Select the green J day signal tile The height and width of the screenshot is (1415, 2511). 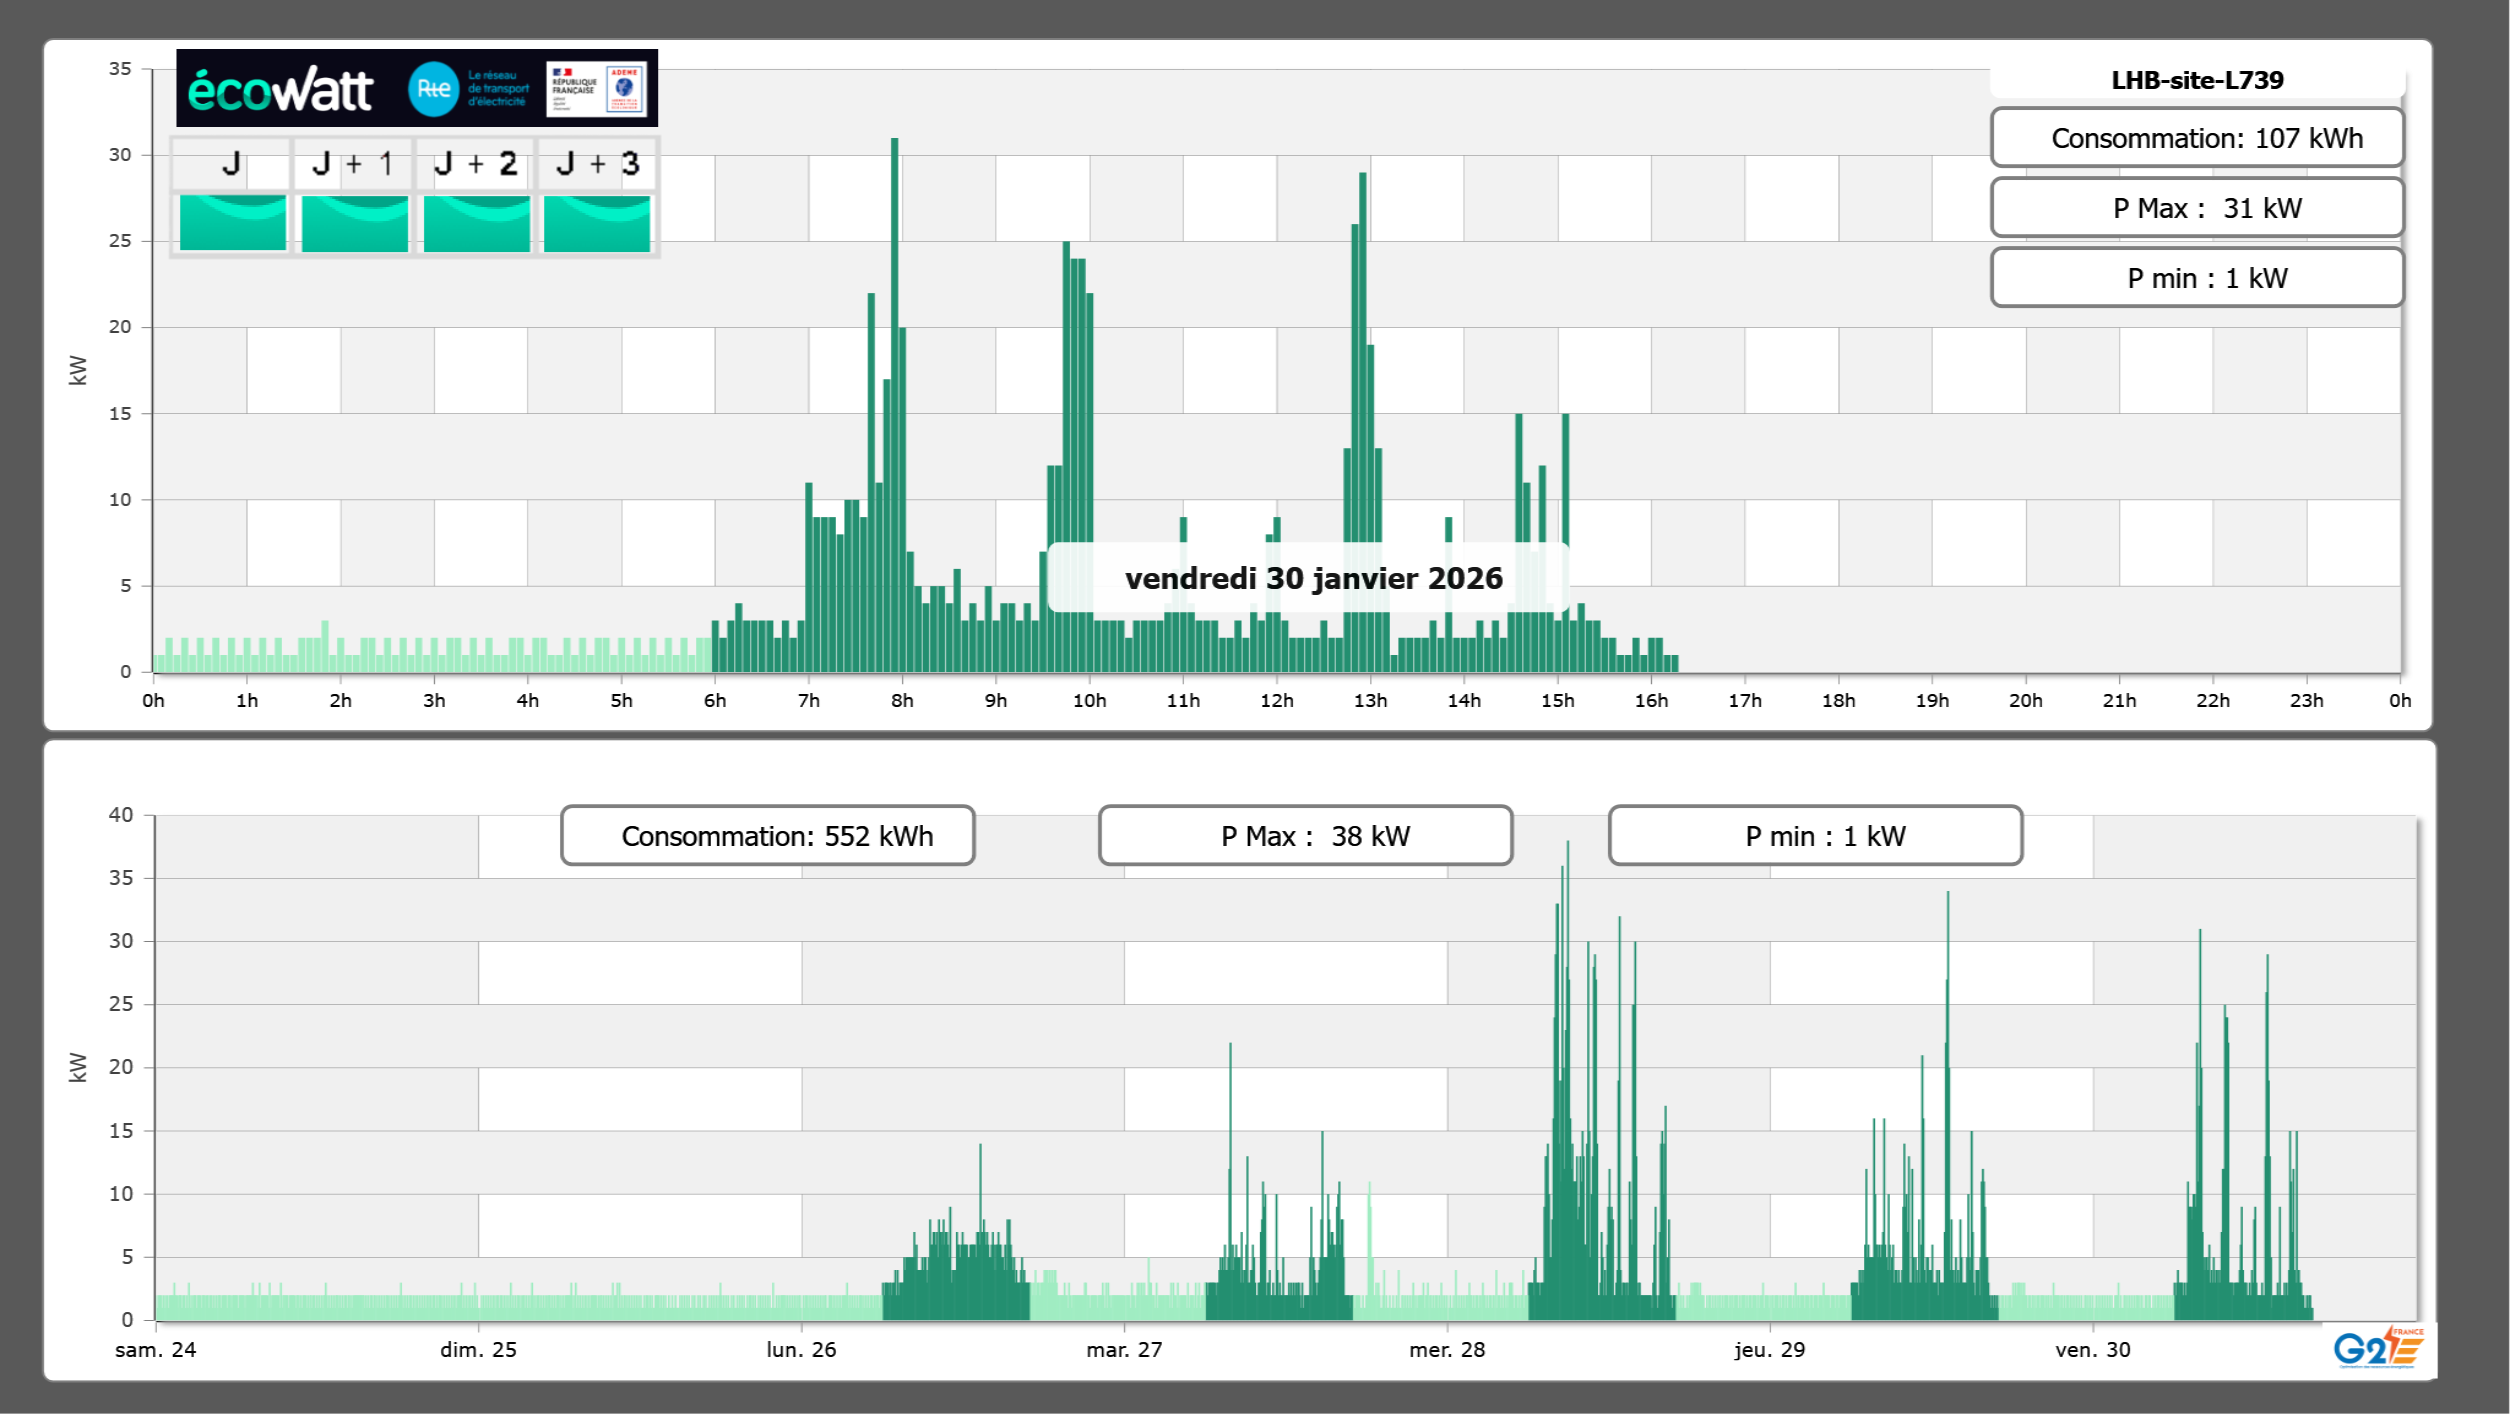(x=232, y=222)
